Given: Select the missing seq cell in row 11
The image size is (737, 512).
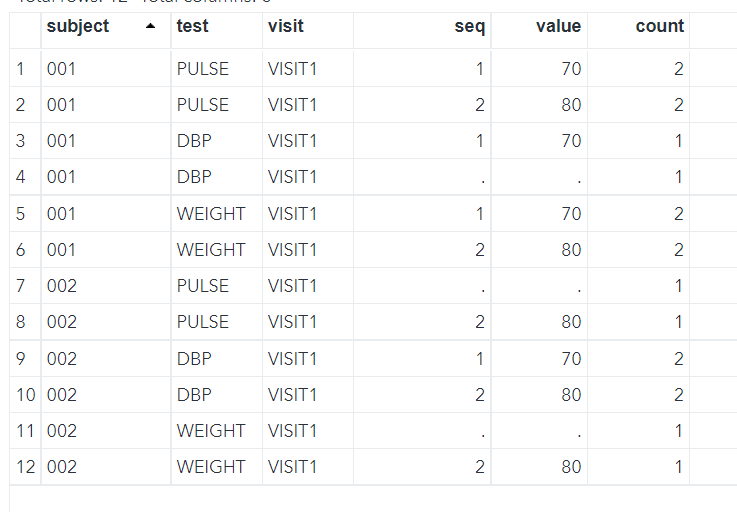Looking at the screenshot, I should pos(482,432).
